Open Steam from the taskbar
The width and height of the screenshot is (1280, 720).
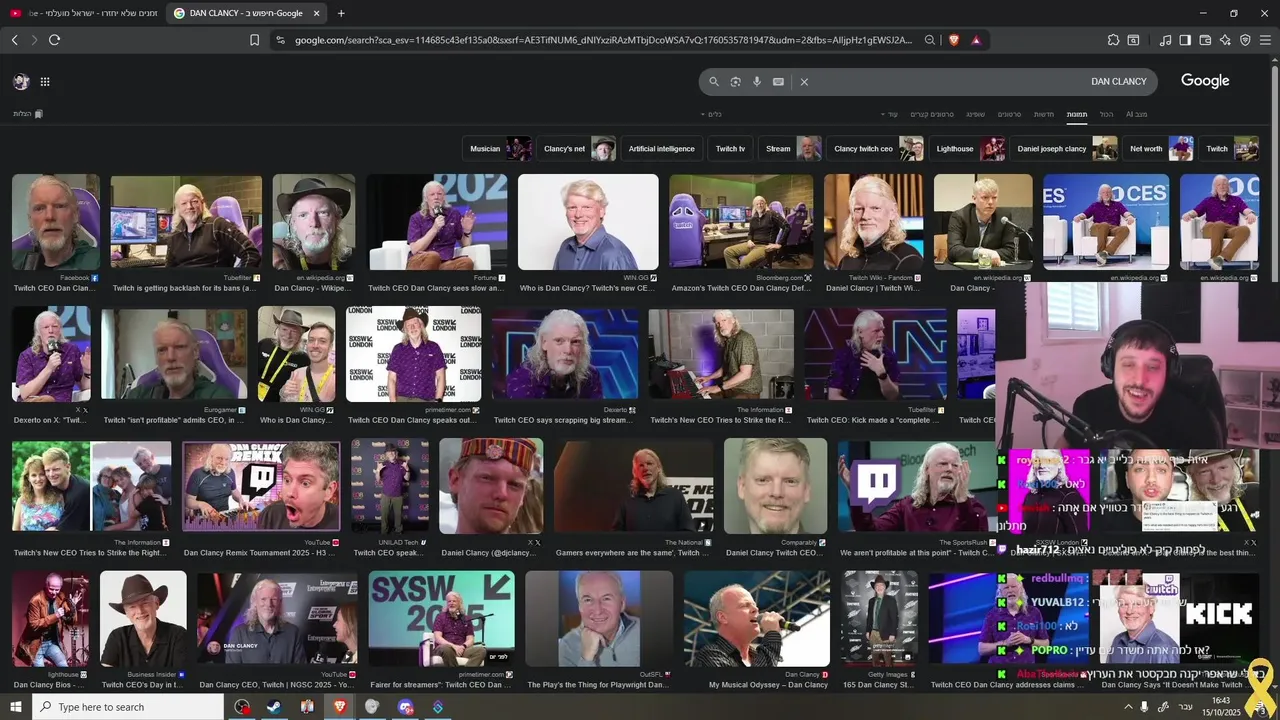click(x=274, y=707)
